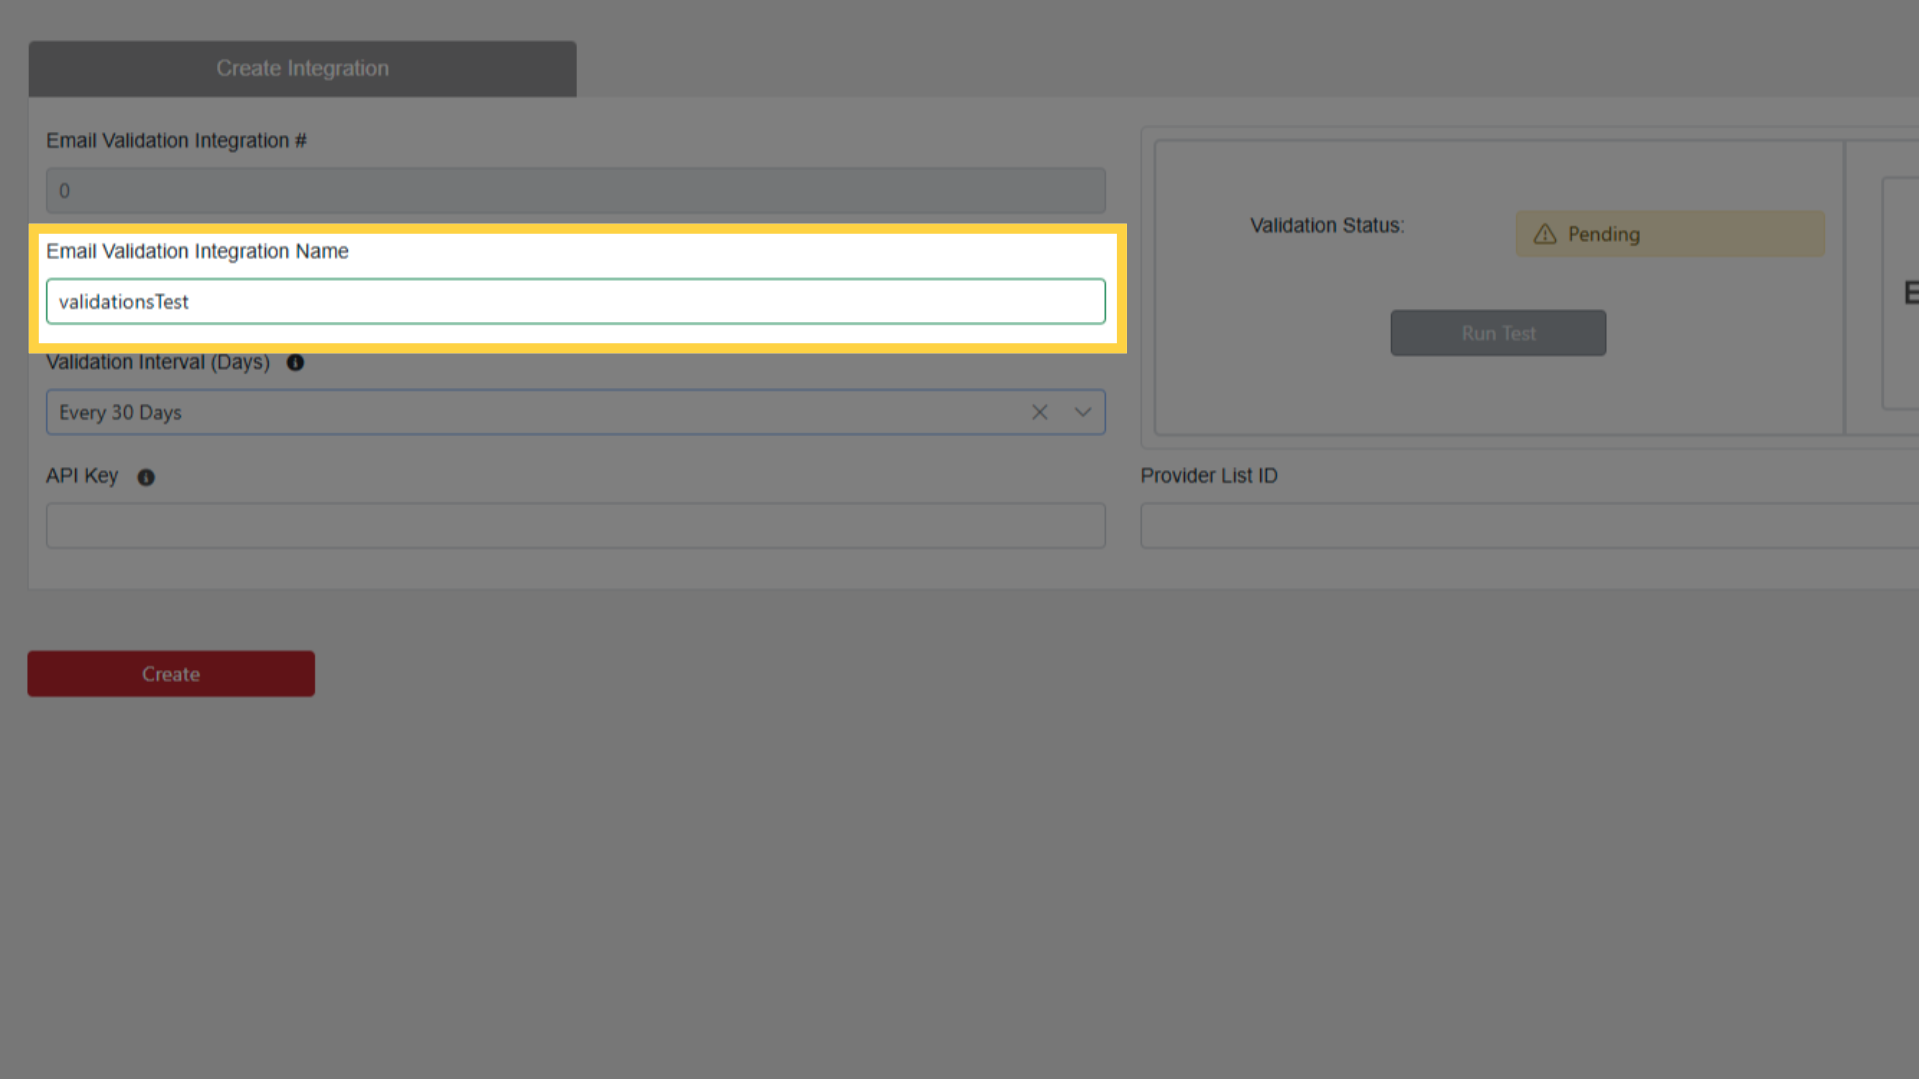Screen dimensions: 1919x1079
Task: Click the red Create button
Action: pos(171,674)
